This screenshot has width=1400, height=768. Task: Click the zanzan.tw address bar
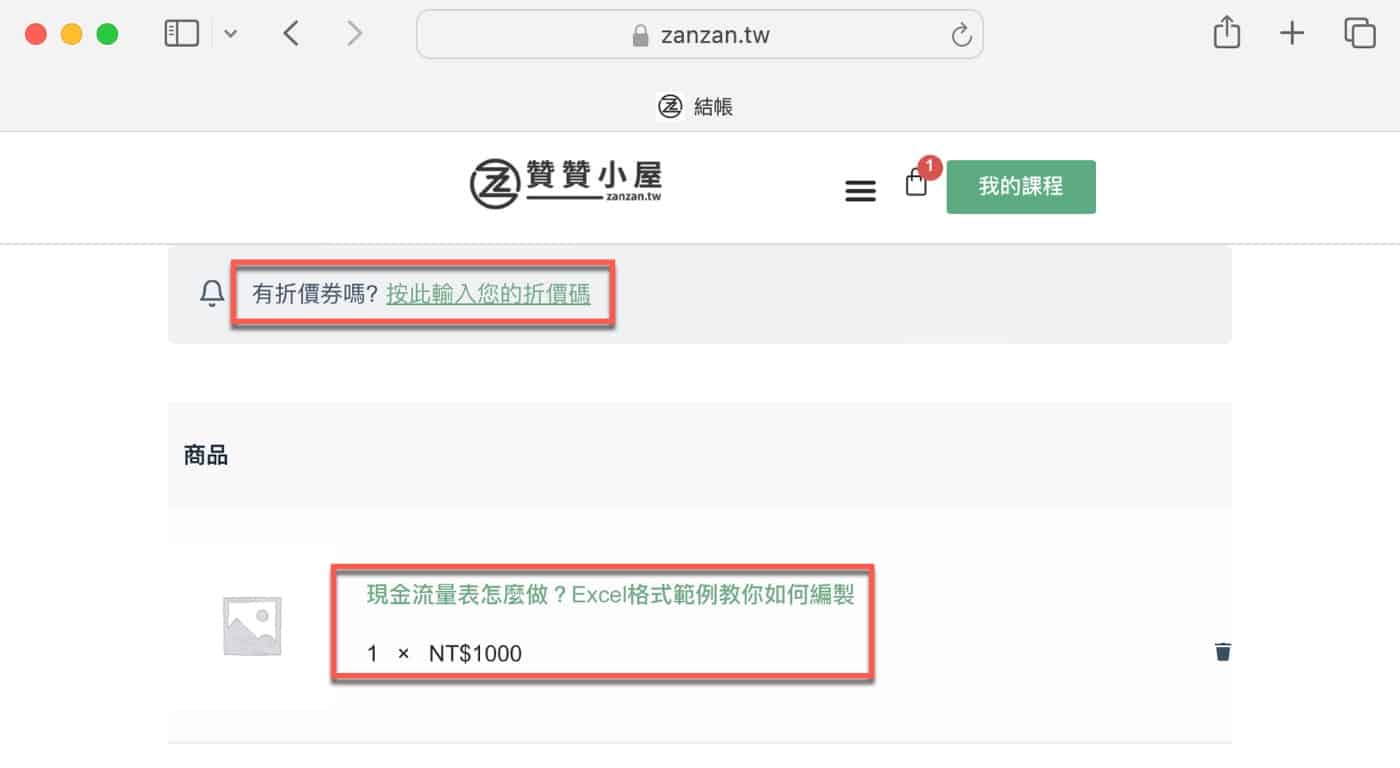pyautogui.click(x=699, y=35)
